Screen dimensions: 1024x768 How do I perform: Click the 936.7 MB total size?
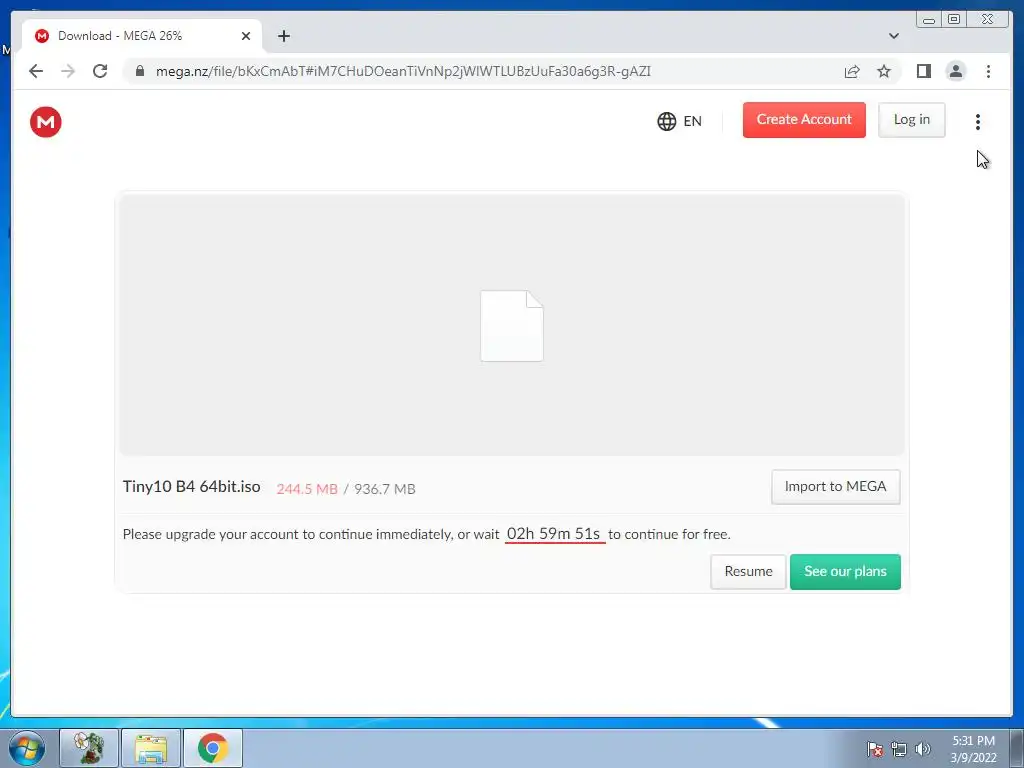(385, 489)
